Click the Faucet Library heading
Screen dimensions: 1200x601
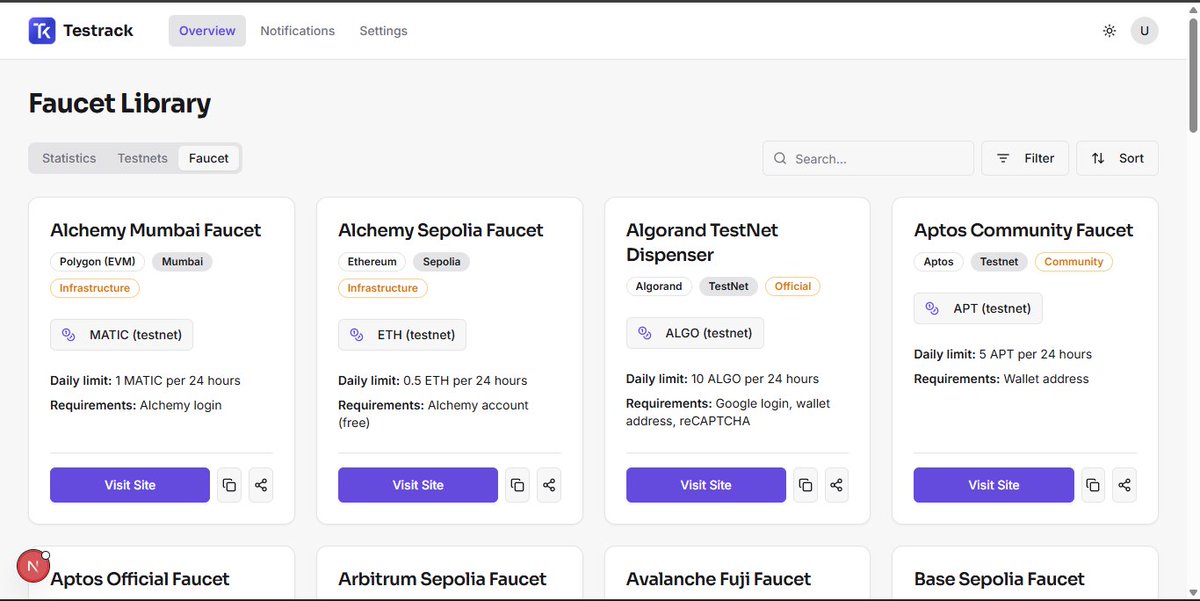[x=120, y=103]
